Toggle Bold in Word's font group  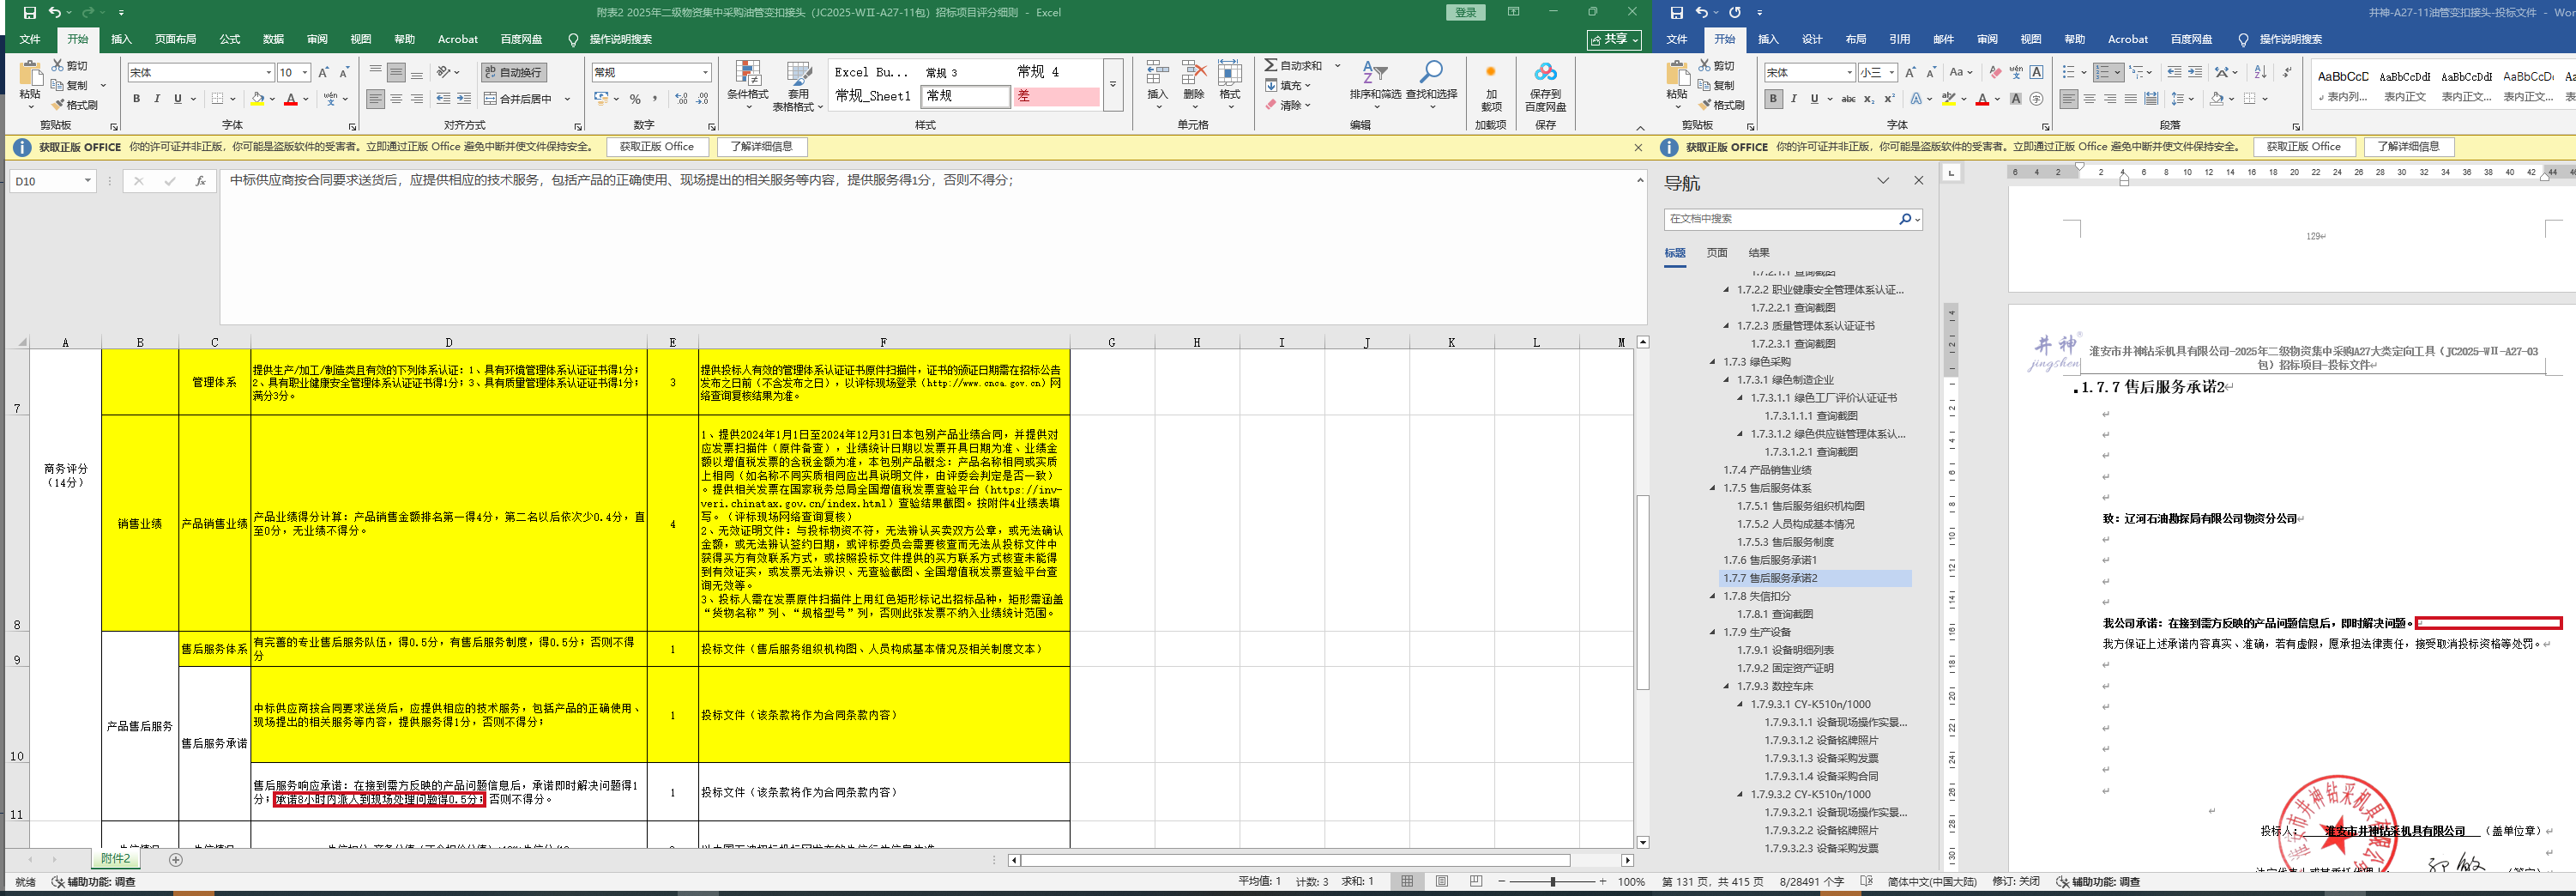pos(1773,99)
